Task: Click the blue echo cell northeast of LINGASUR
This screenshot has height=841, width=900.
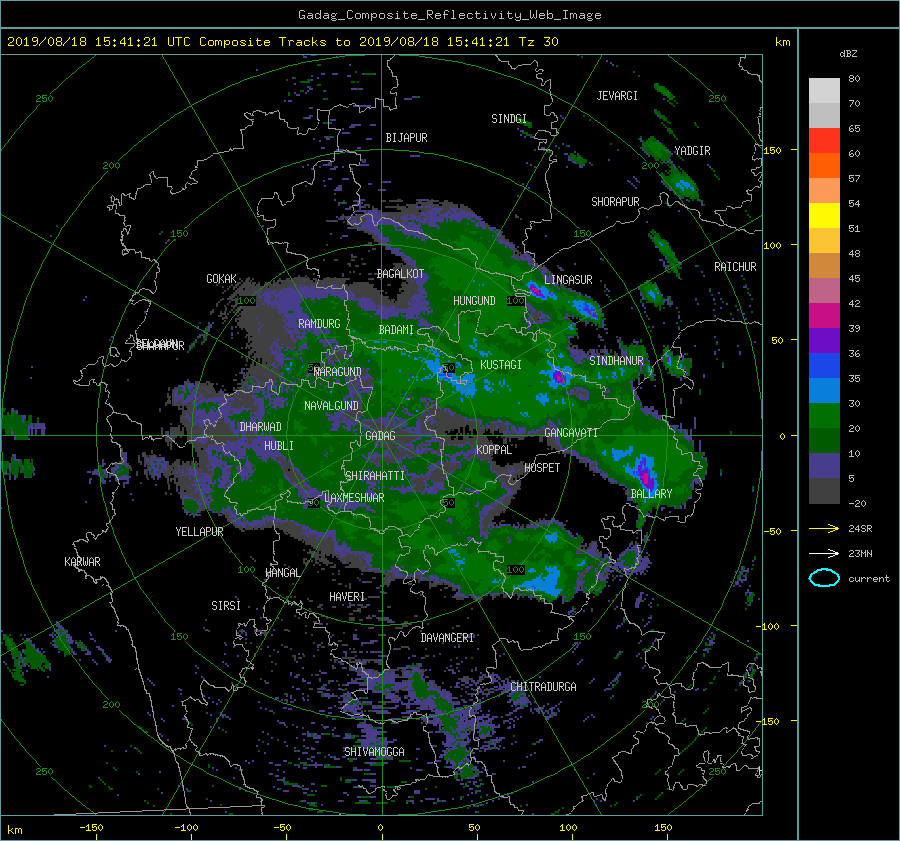Action: click(586, 310)
